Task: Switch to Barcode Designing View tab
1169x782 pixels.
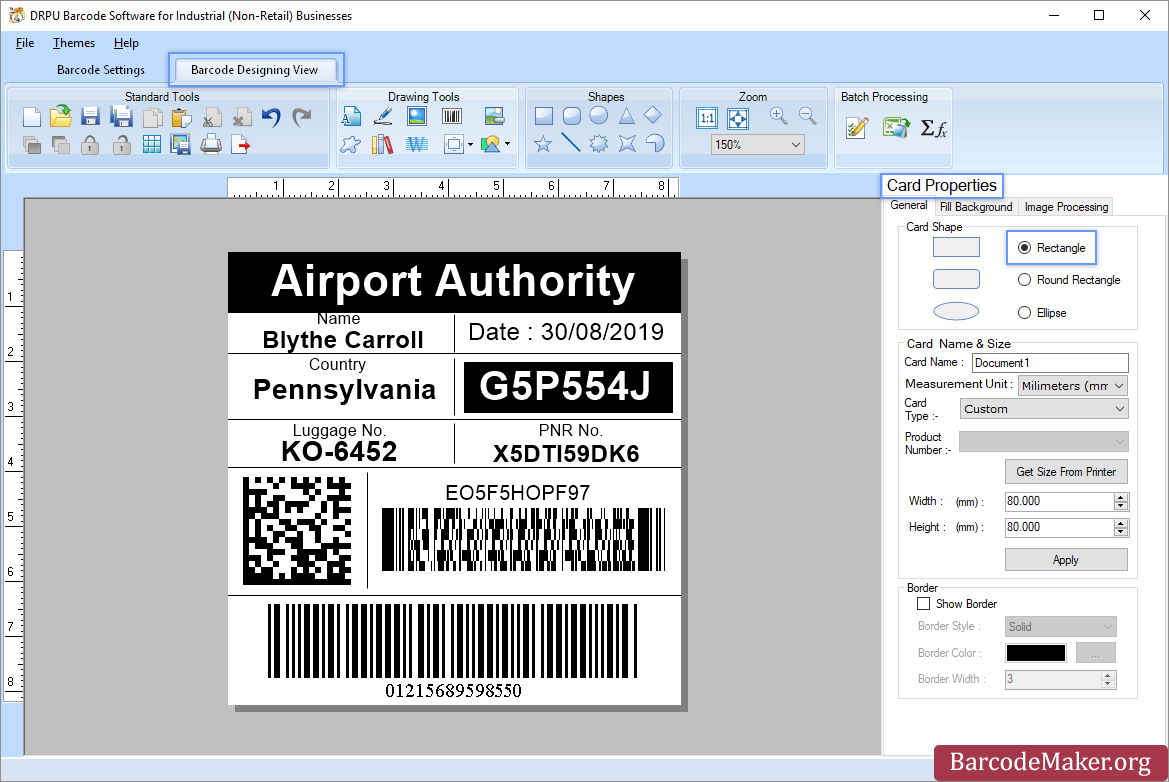Action: [x=254, y=69]
